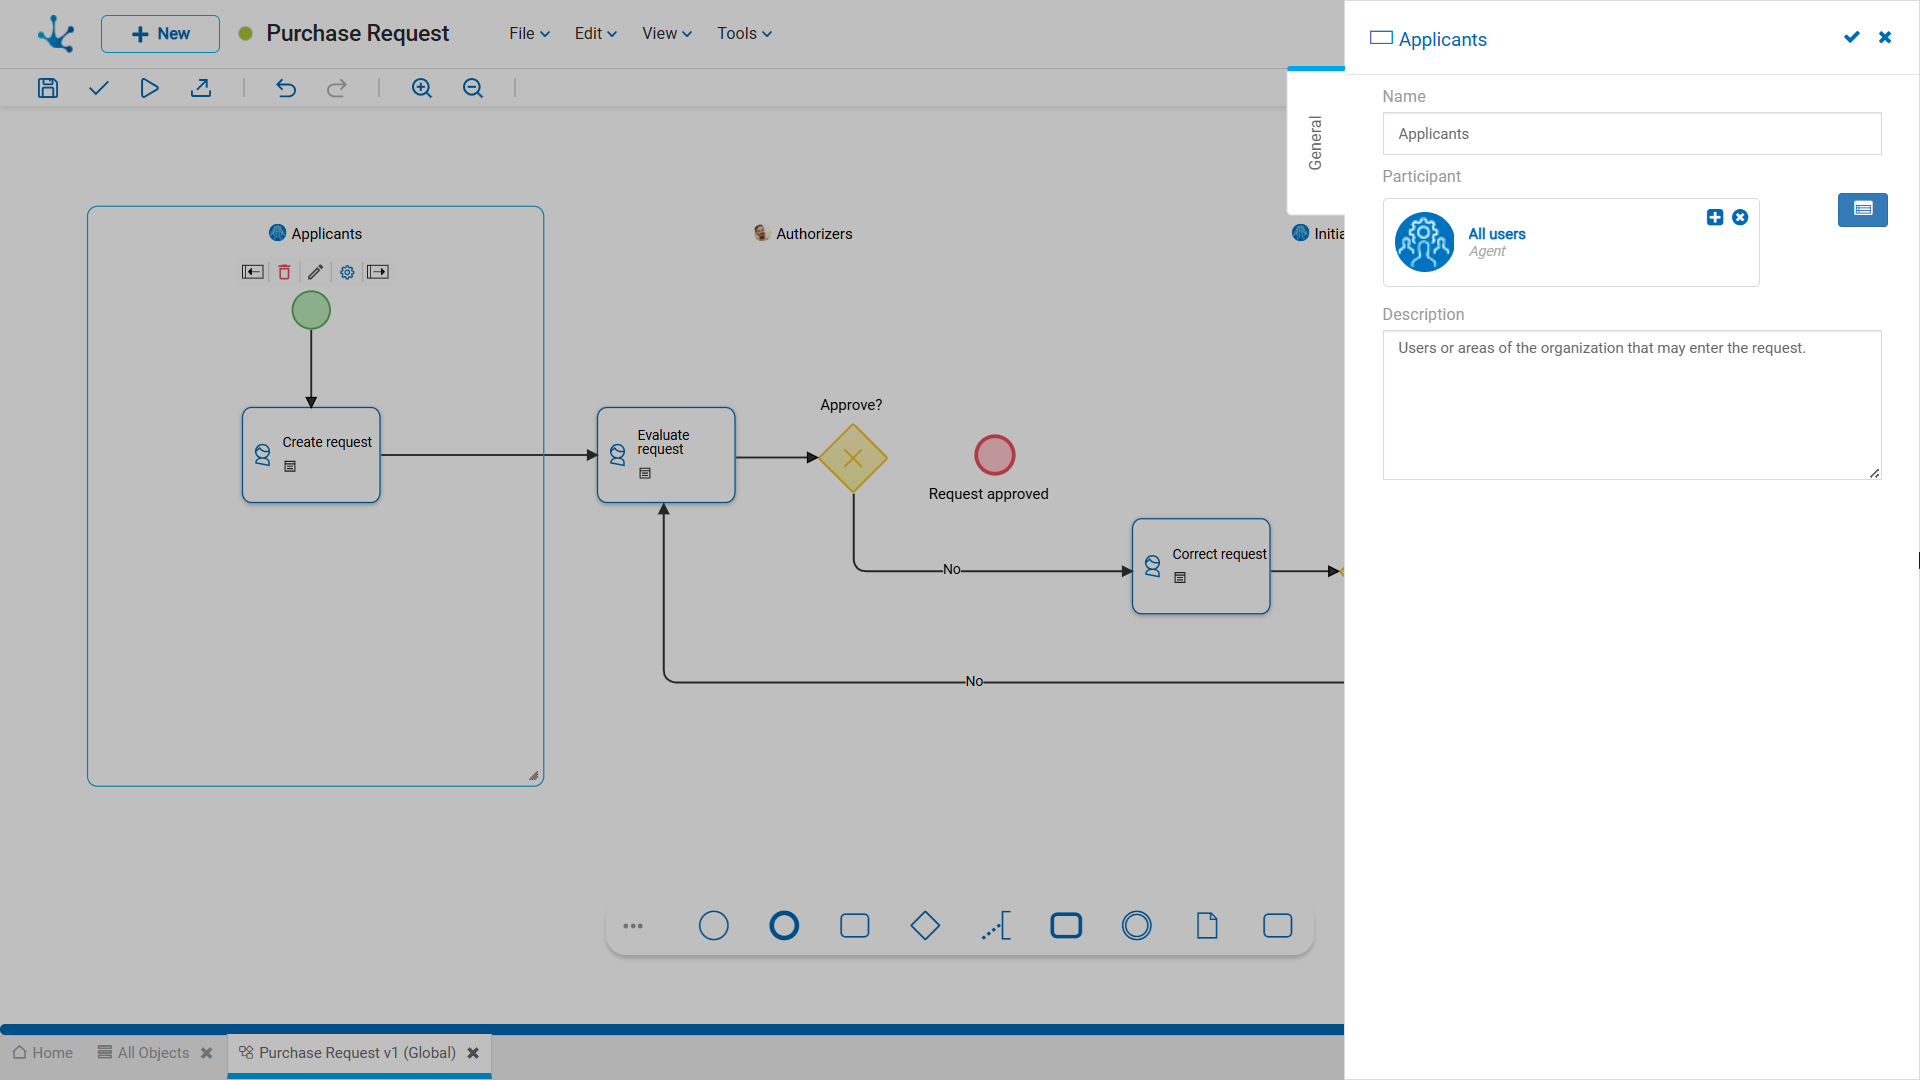1920x1080 pixels.
Task: Close the Applicants properties panel
Action: click(x=1885, y=37)
